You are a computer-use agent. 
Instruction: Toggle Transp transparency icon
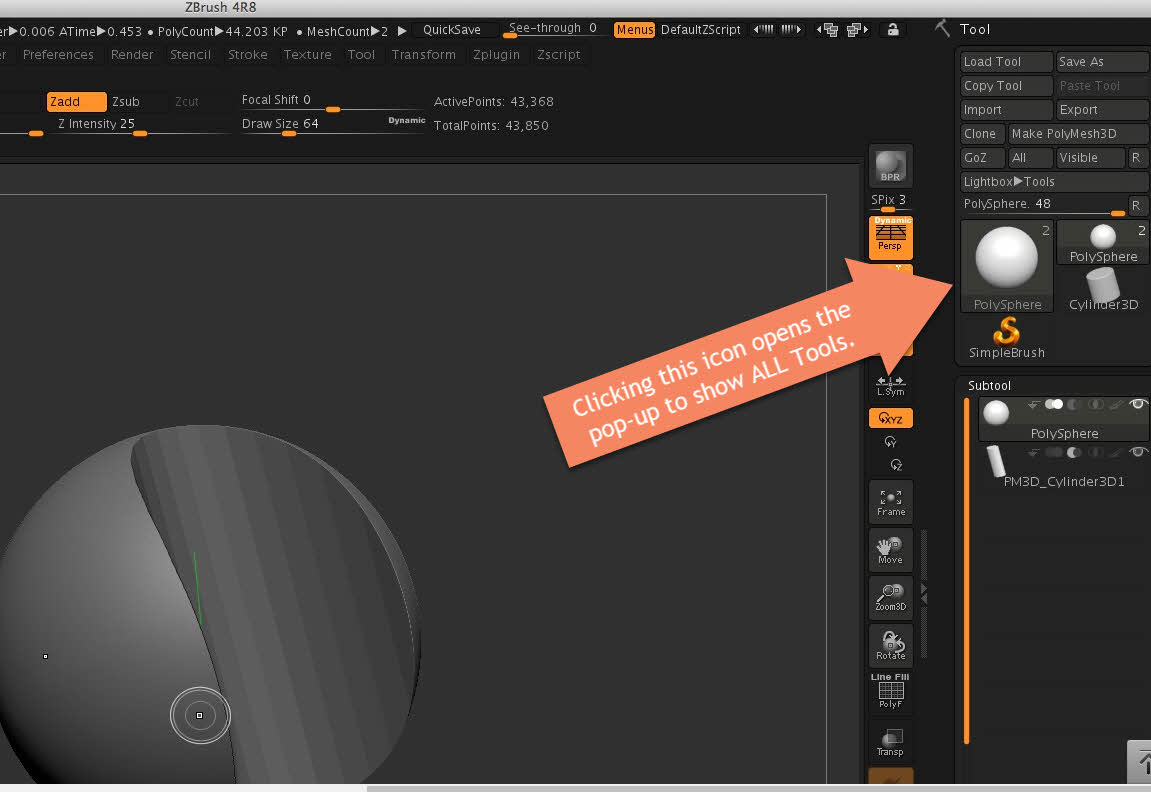(890, 741)
